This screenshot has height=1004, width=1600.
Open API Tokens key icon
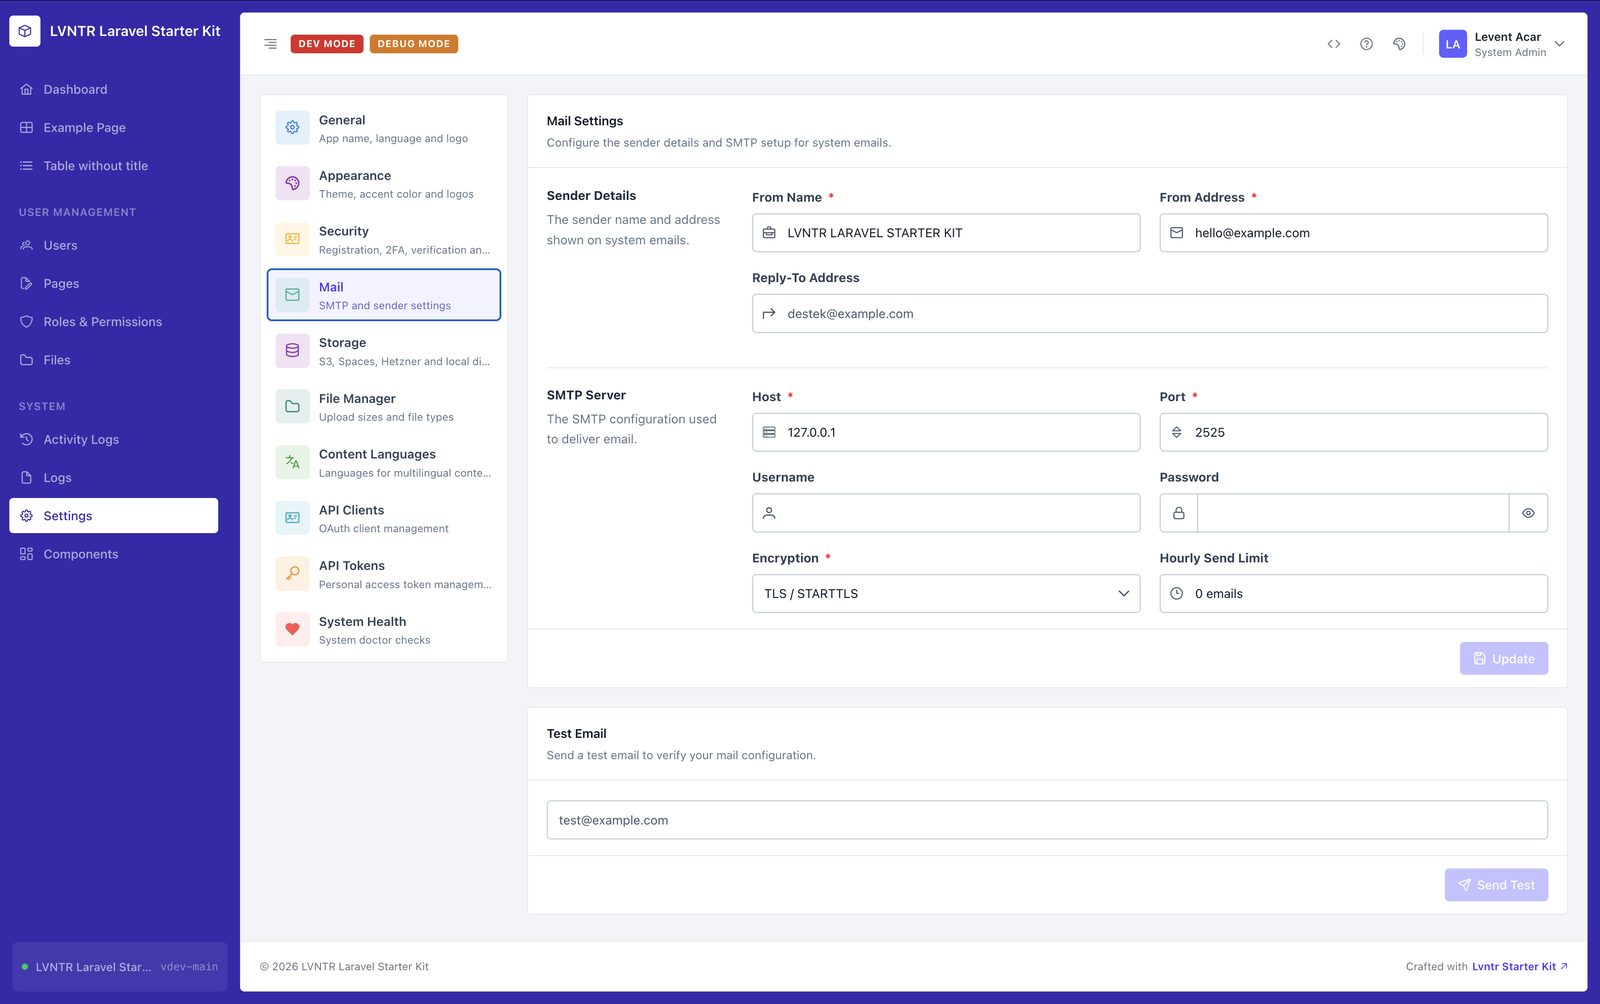tap(292, 574)
